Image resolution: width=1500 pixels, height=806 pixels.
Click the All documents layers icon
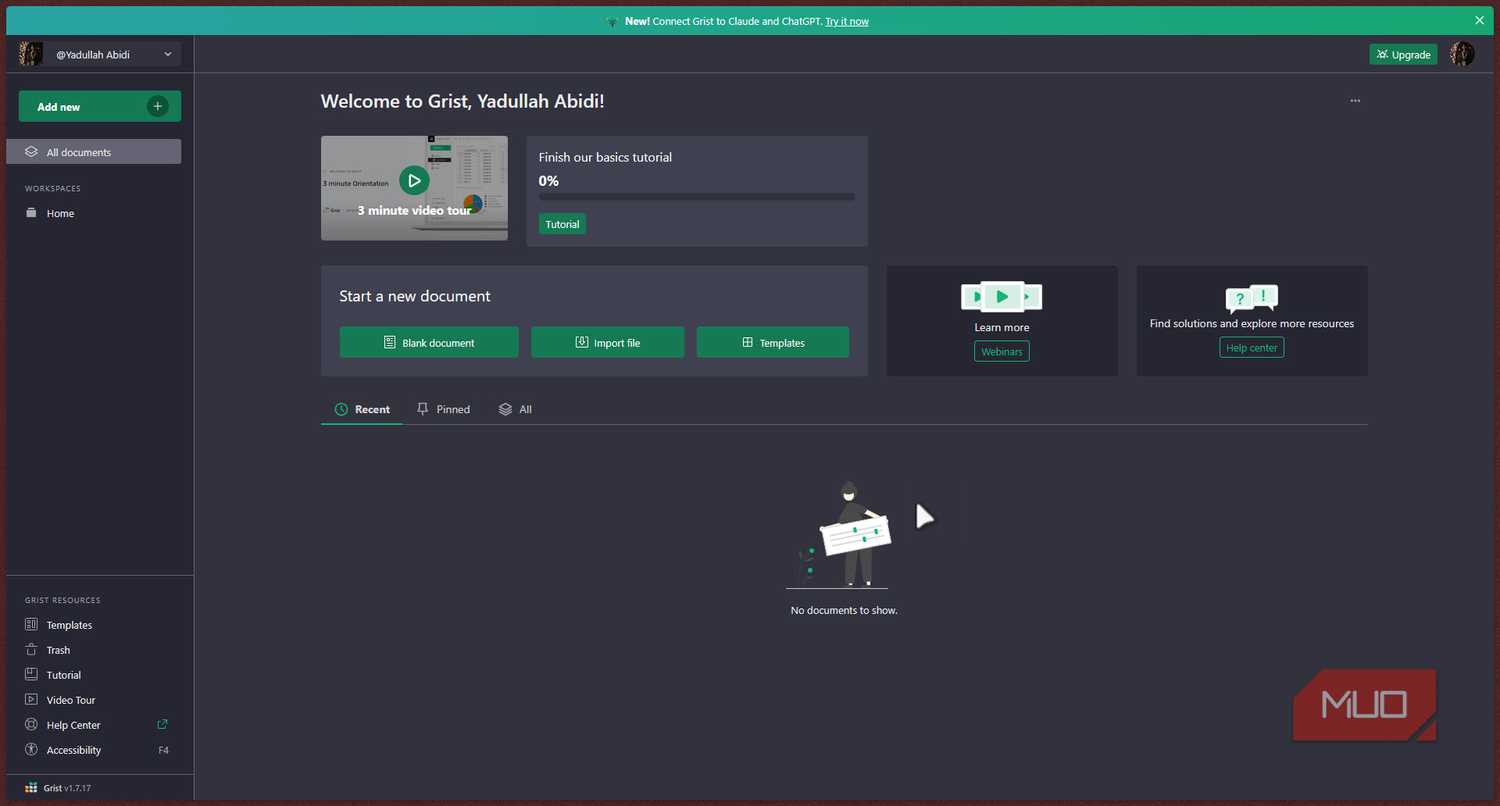click(31, 152)
